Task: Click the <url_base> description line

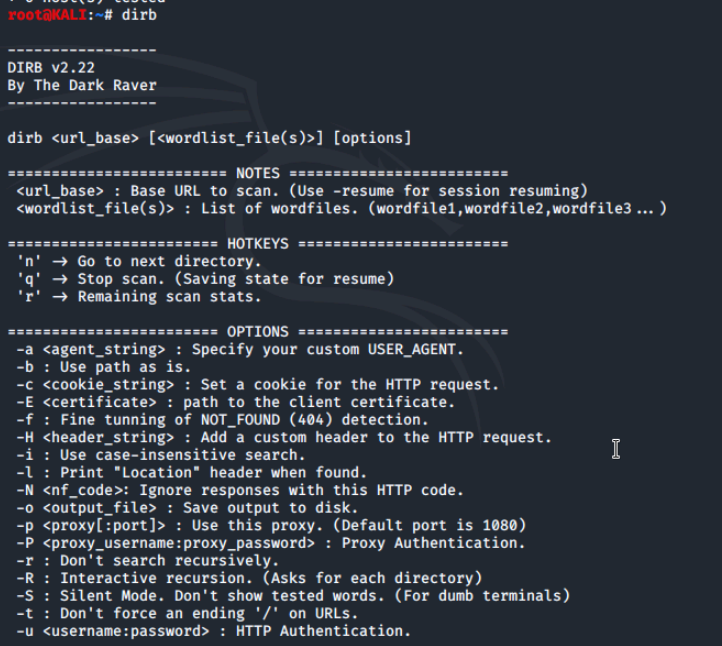Action: pos(303,191)
